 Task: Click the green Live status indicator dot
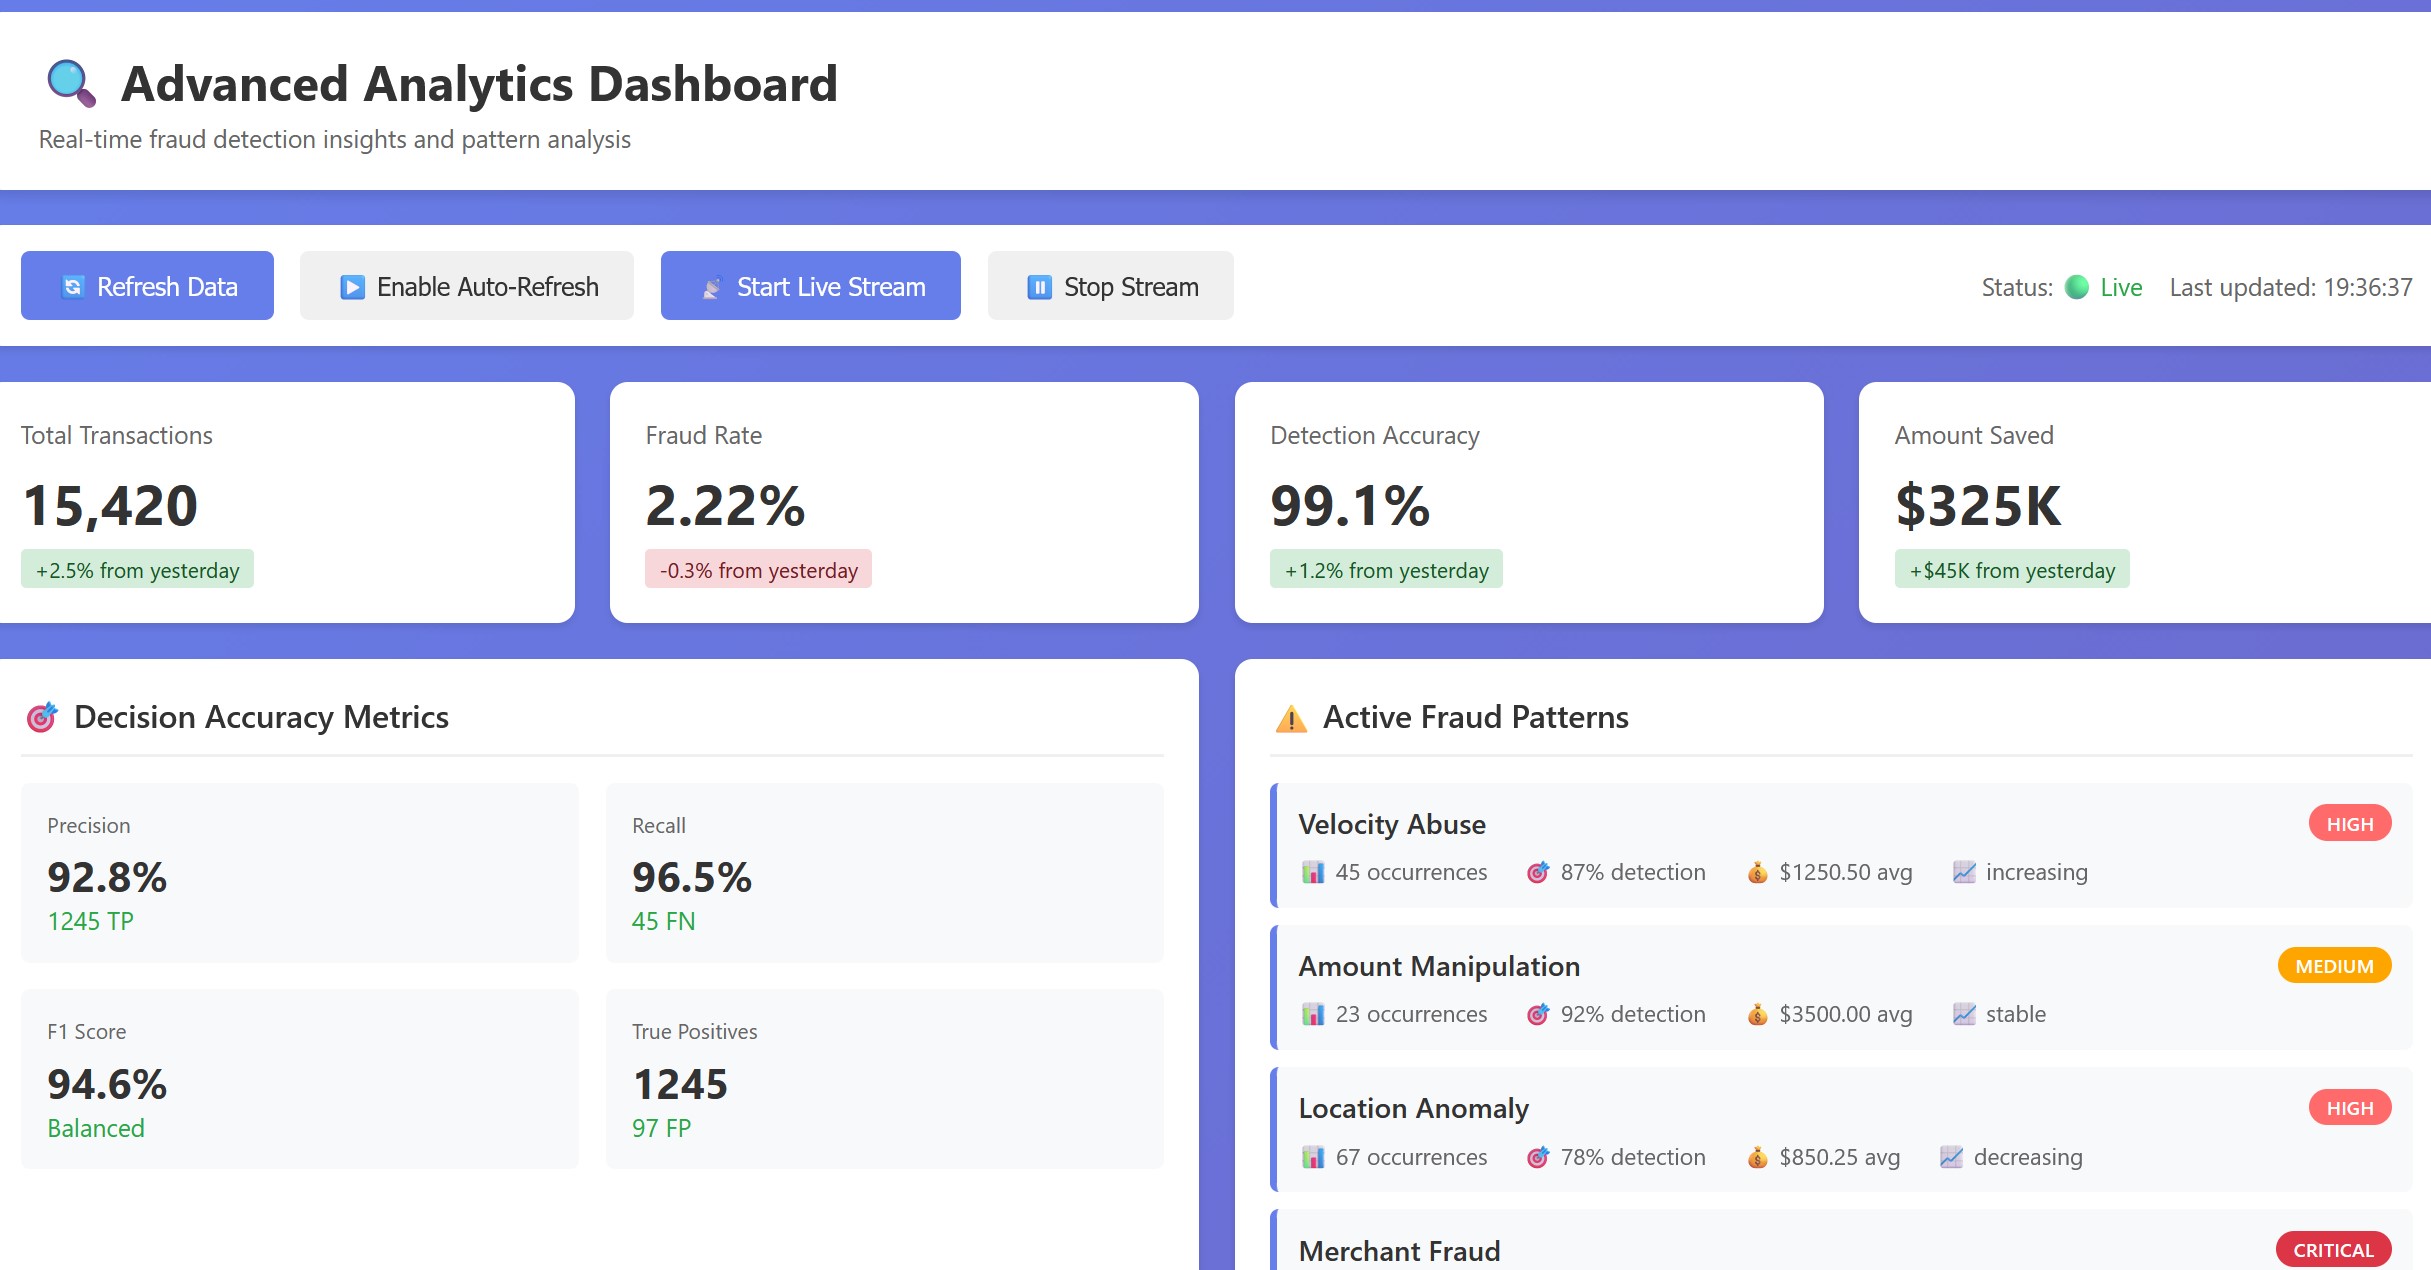tap(2076, 287)
